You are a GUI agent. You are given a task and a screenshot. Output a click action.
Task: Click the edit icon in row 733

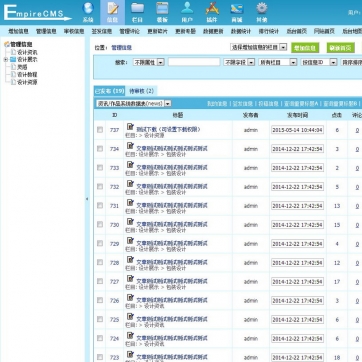click(130, 165)
